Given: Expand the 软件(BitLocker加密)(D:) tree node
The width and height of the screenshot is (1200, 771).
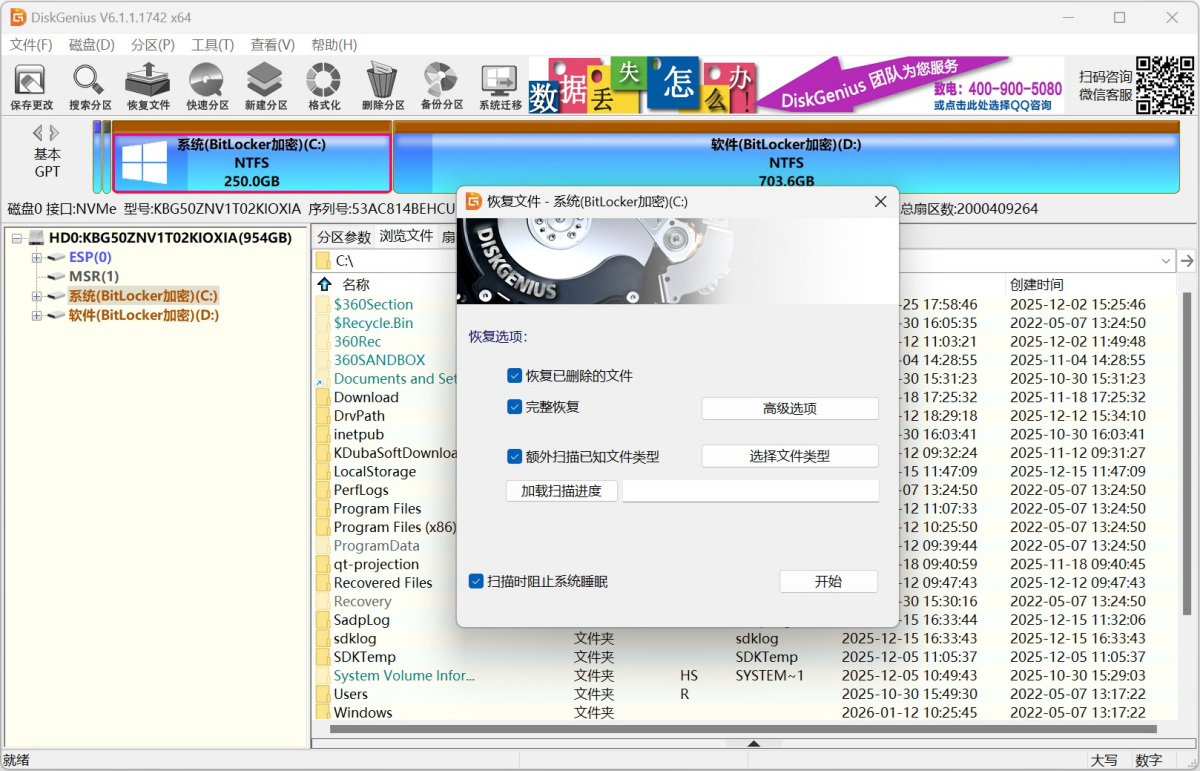Looking at the screenshot, I should [x=37, y=315].
